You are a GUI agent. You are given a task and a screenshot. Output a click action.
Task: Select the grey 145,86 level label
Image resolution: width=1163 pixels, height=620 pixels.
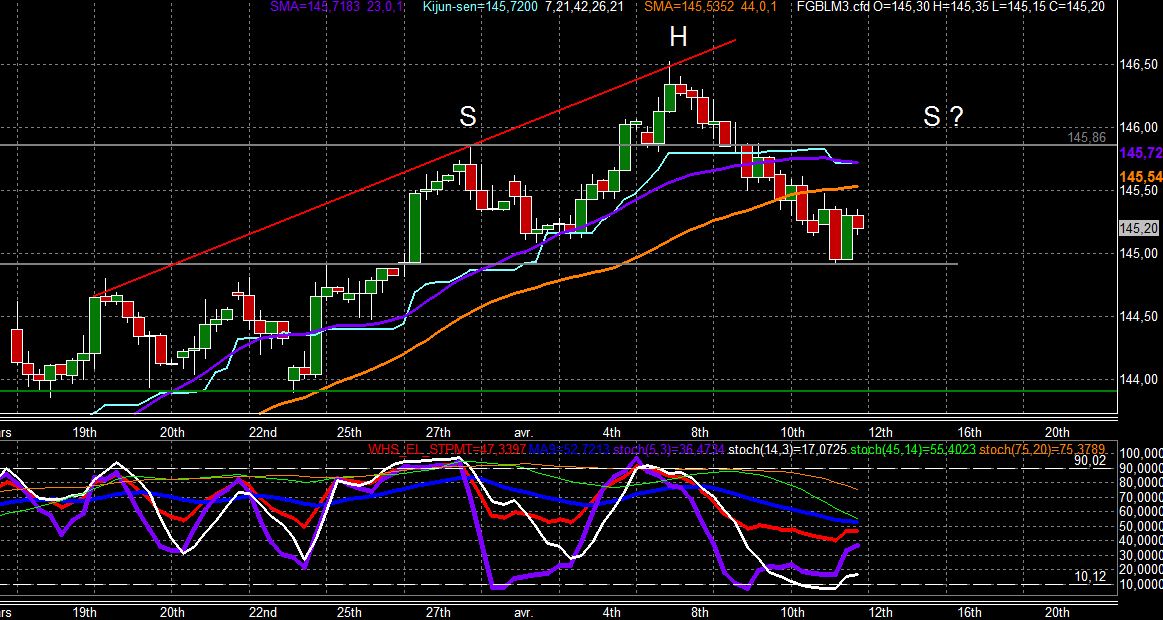[x=1087, y=138]
